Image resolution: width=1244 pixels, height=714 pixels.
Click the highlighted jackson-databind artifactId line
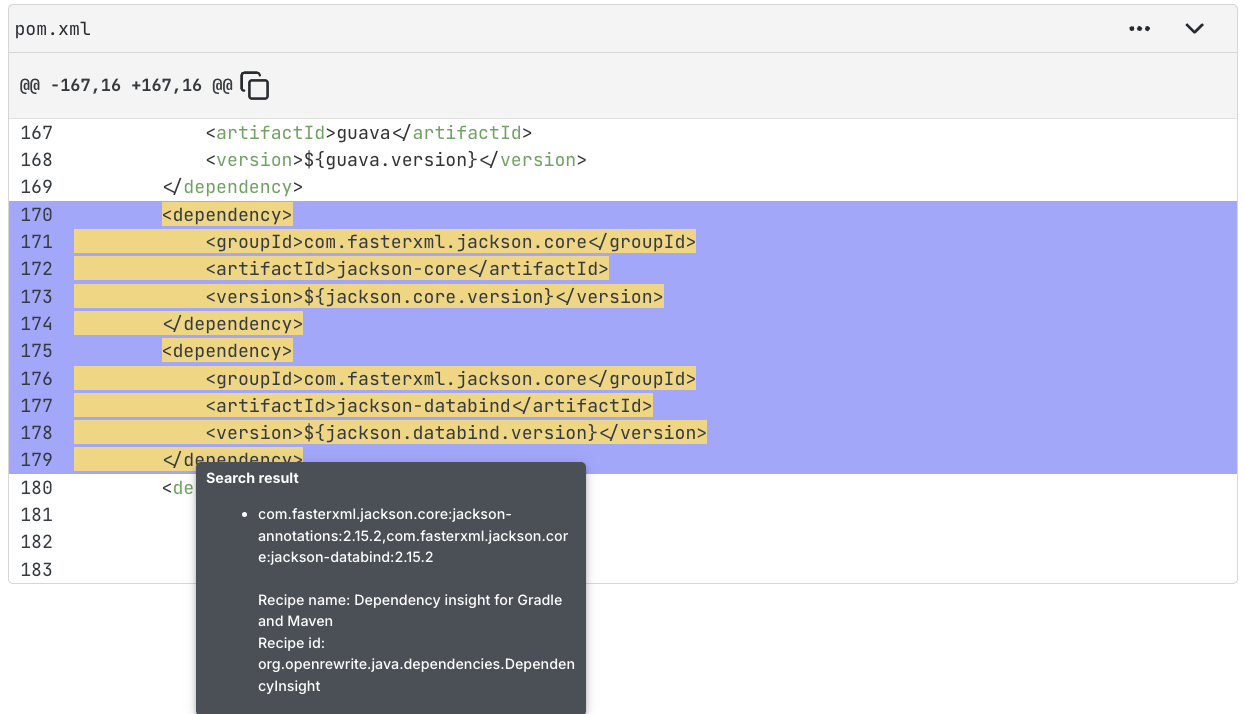click(428, 406)
